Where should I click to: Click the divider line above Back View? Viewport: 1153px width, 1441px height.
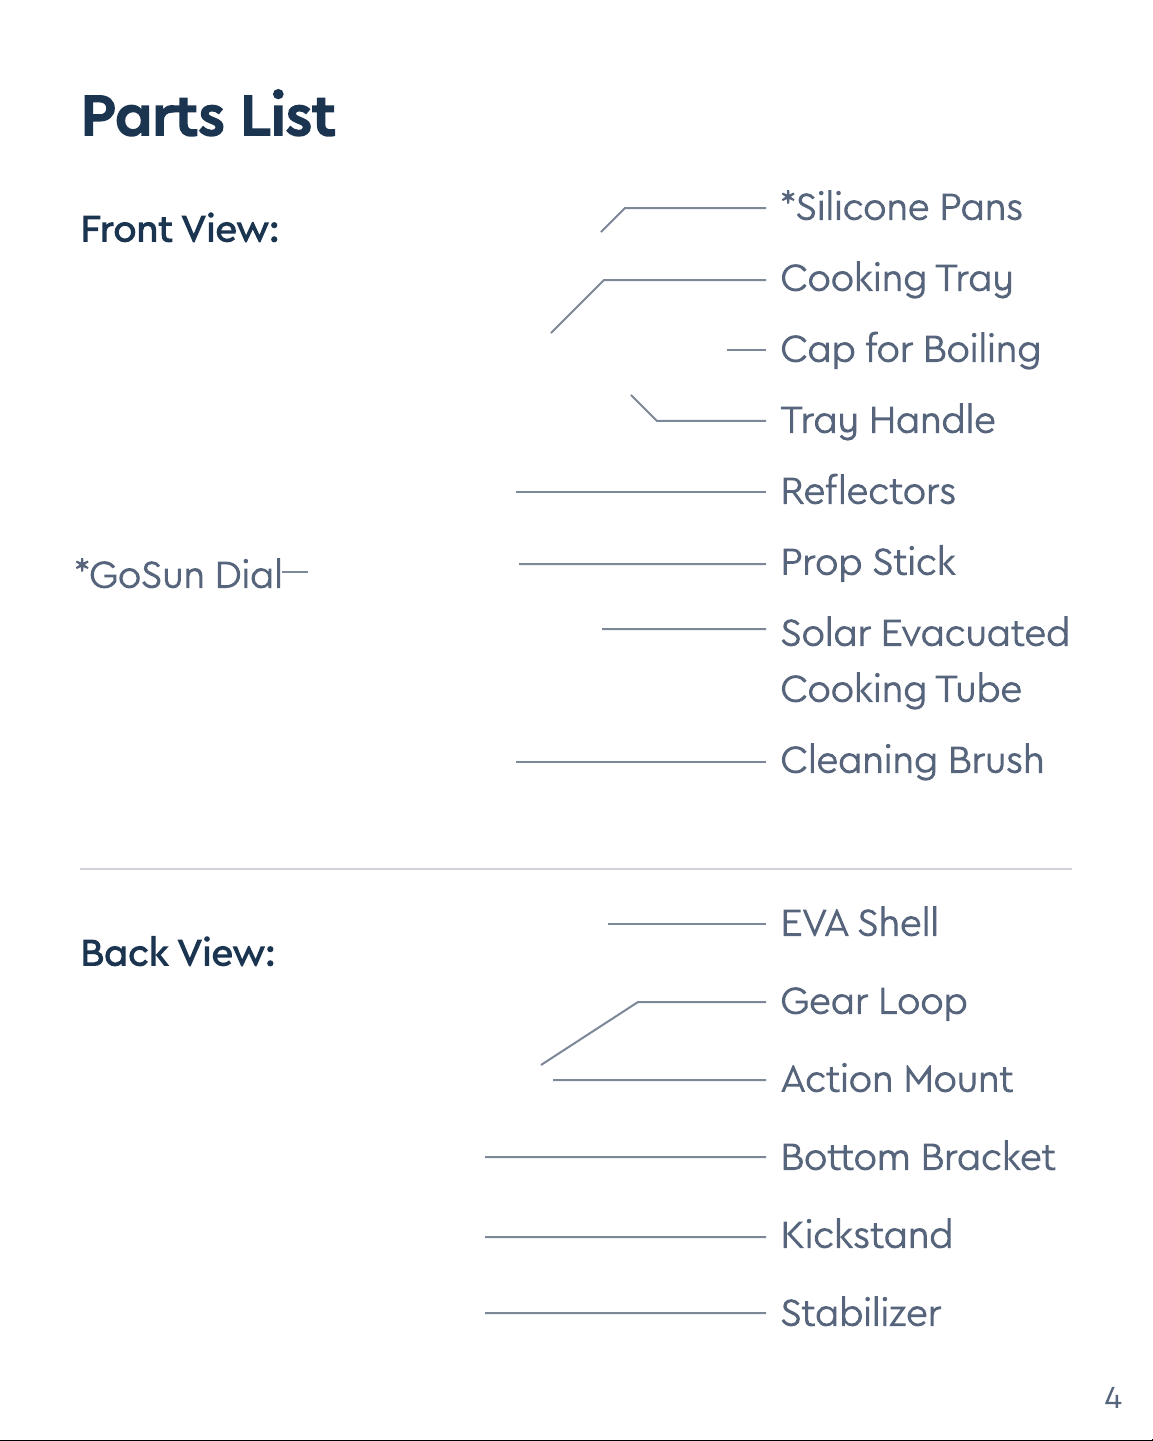click(576, 869)
